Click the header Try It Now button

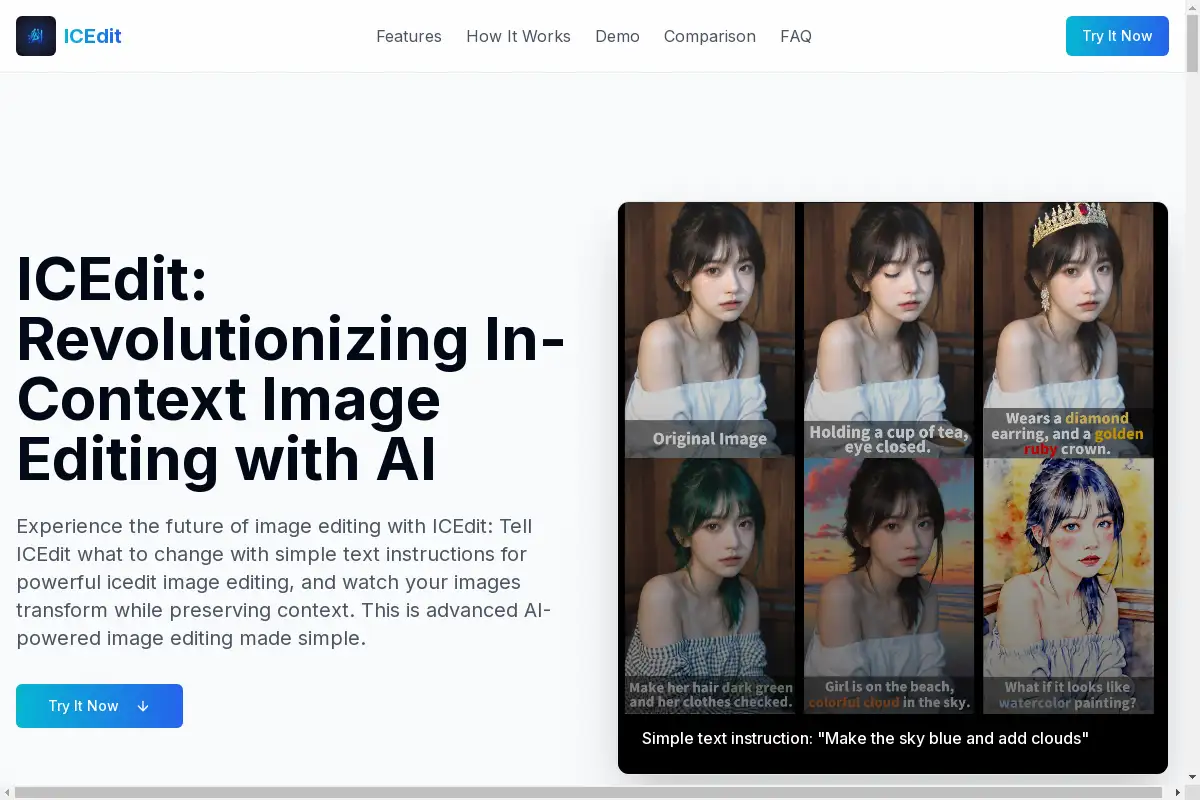click(1117, 36)
